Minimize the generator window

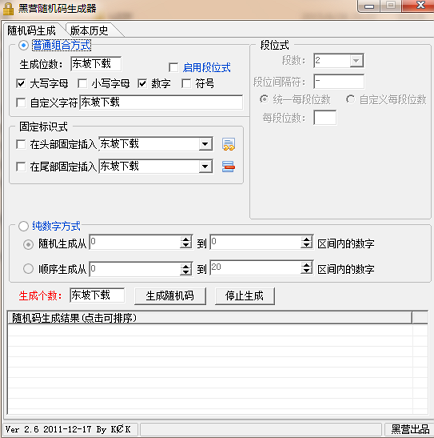point(369,6)
